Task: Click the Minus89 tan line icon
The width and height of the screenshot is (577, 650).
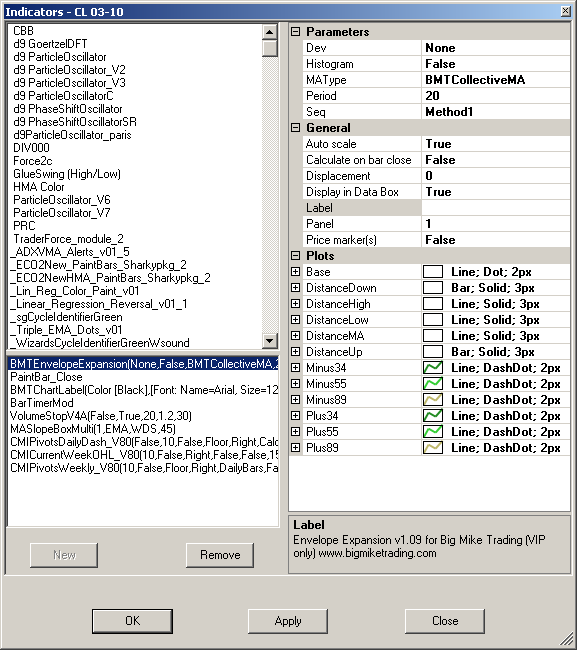Action: coord(433,400)
